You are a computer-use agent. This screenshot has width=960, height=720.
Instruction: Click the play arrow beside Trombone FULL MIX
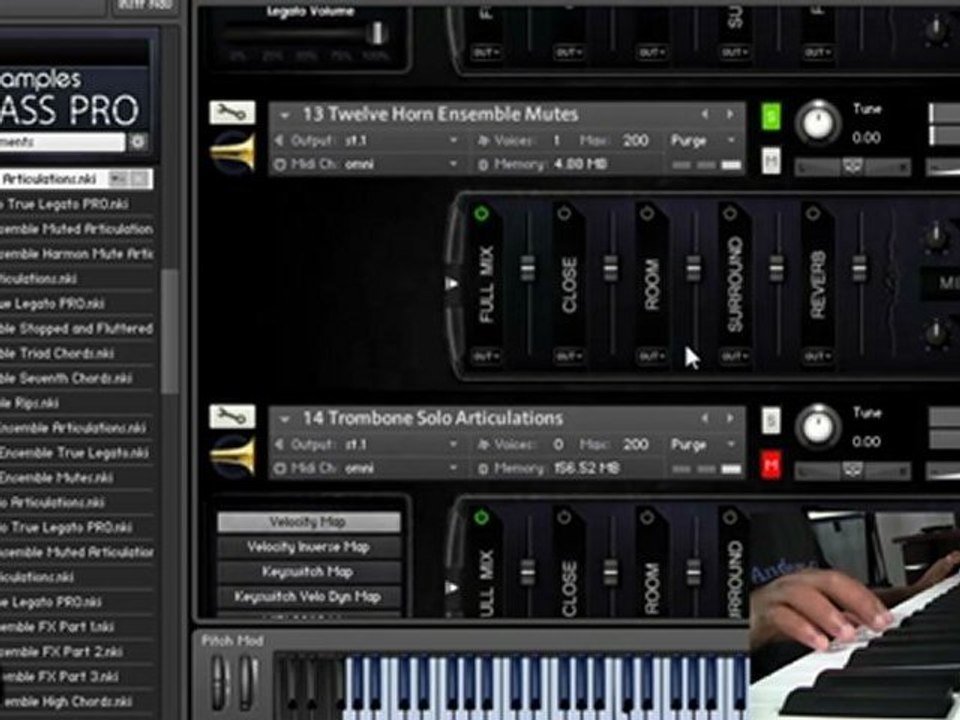[452, 588]
